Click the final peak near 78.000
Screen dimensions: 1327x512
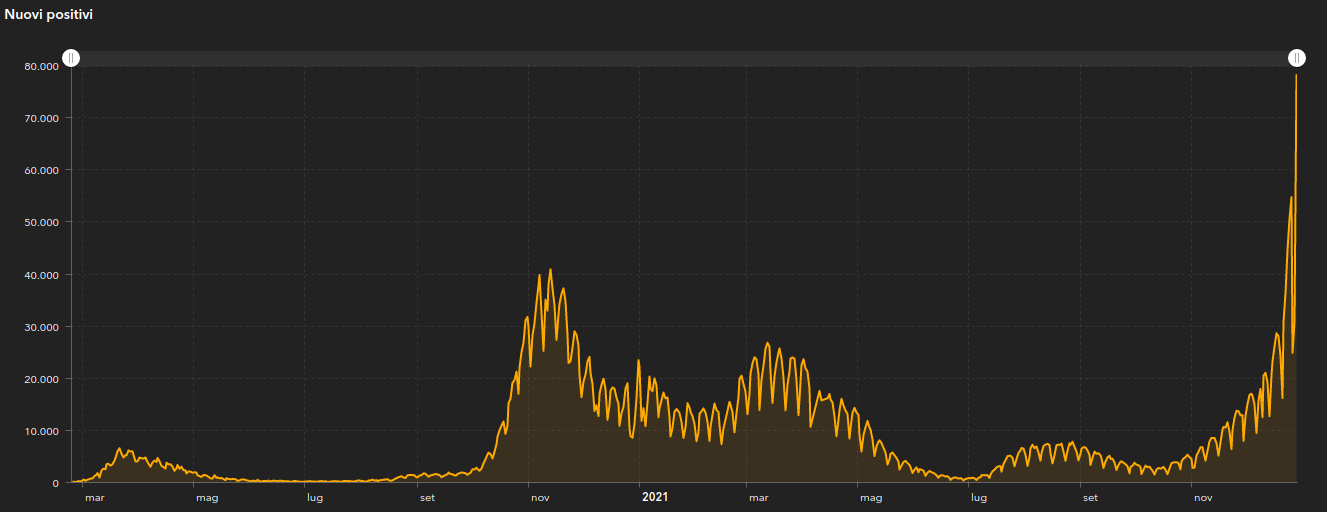click(x=1296, y=76)
